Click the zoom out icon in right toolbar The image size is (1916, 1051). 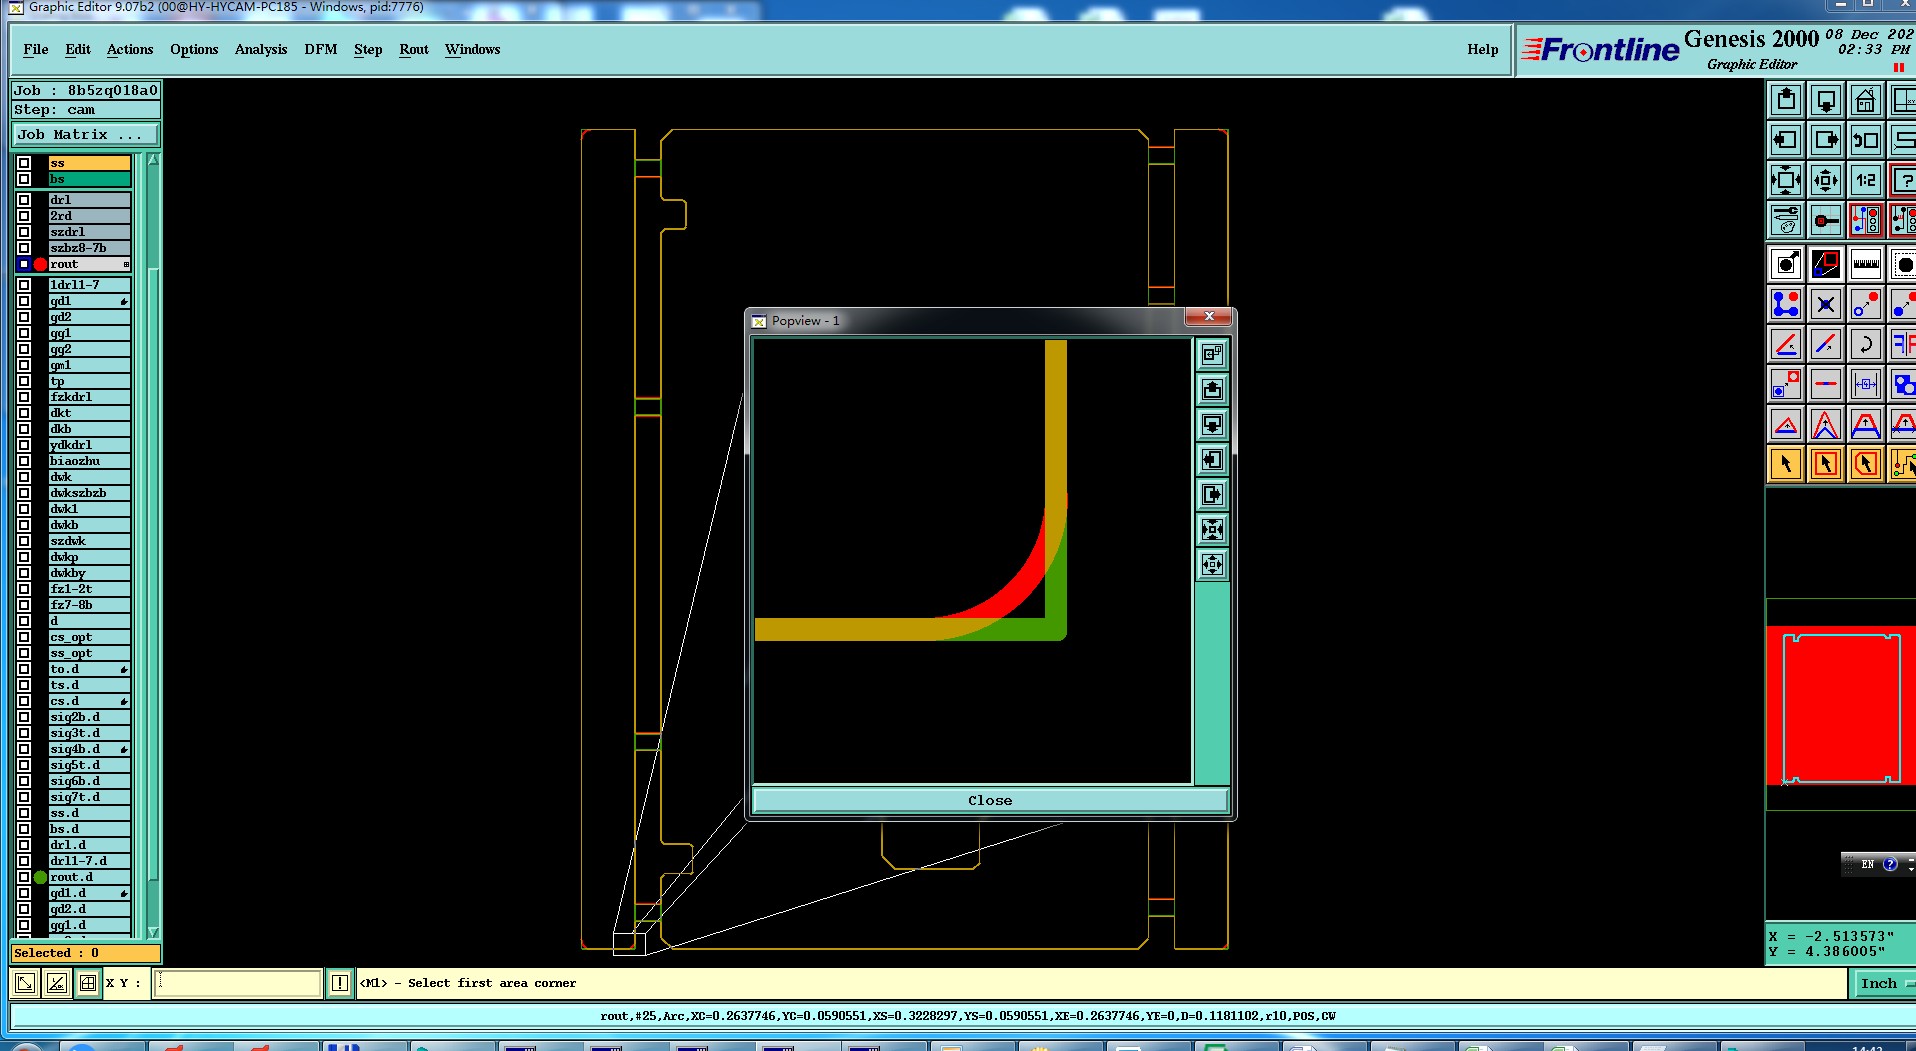[x=1826, y=180]
